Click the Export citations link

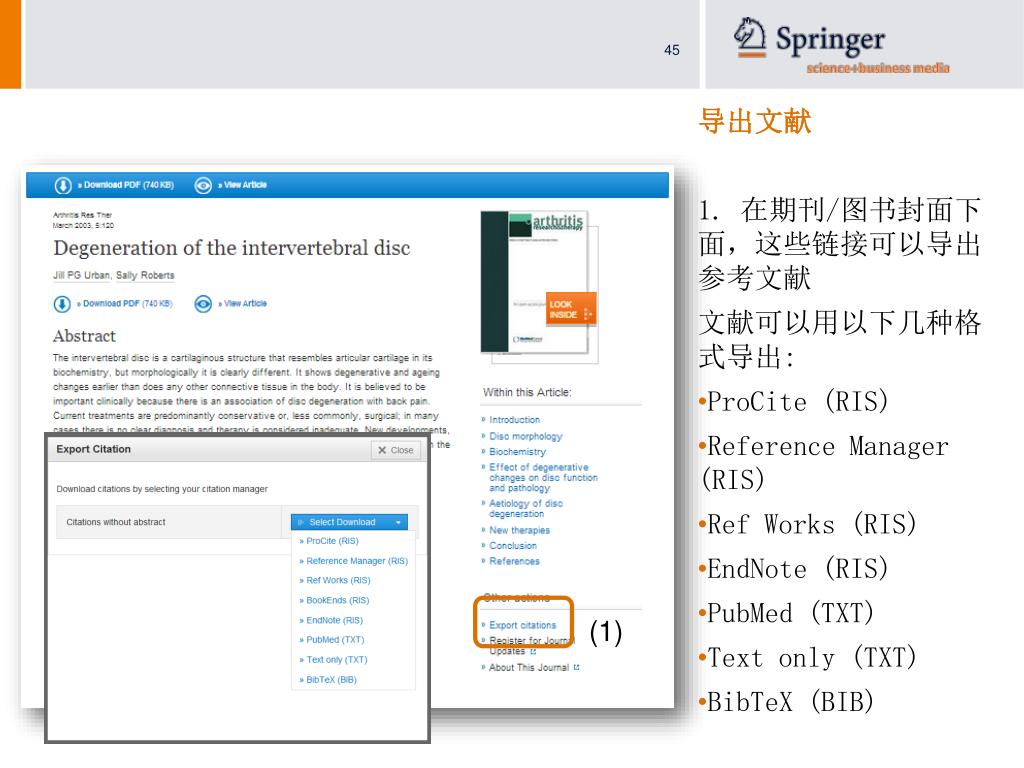click(522, 626)
